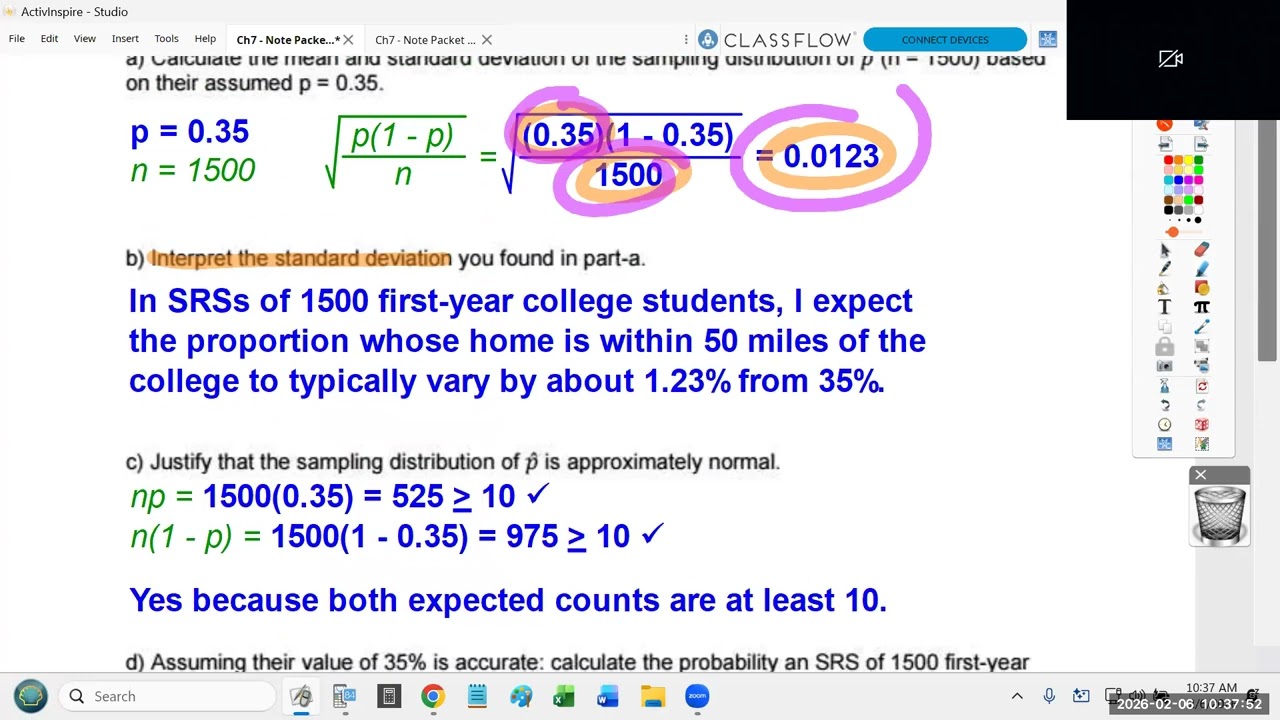The height and width of the screenshot is (720, 1280).
Task: Switch to second Ch7 - Note Packet tab
Action: pos(425,40)
